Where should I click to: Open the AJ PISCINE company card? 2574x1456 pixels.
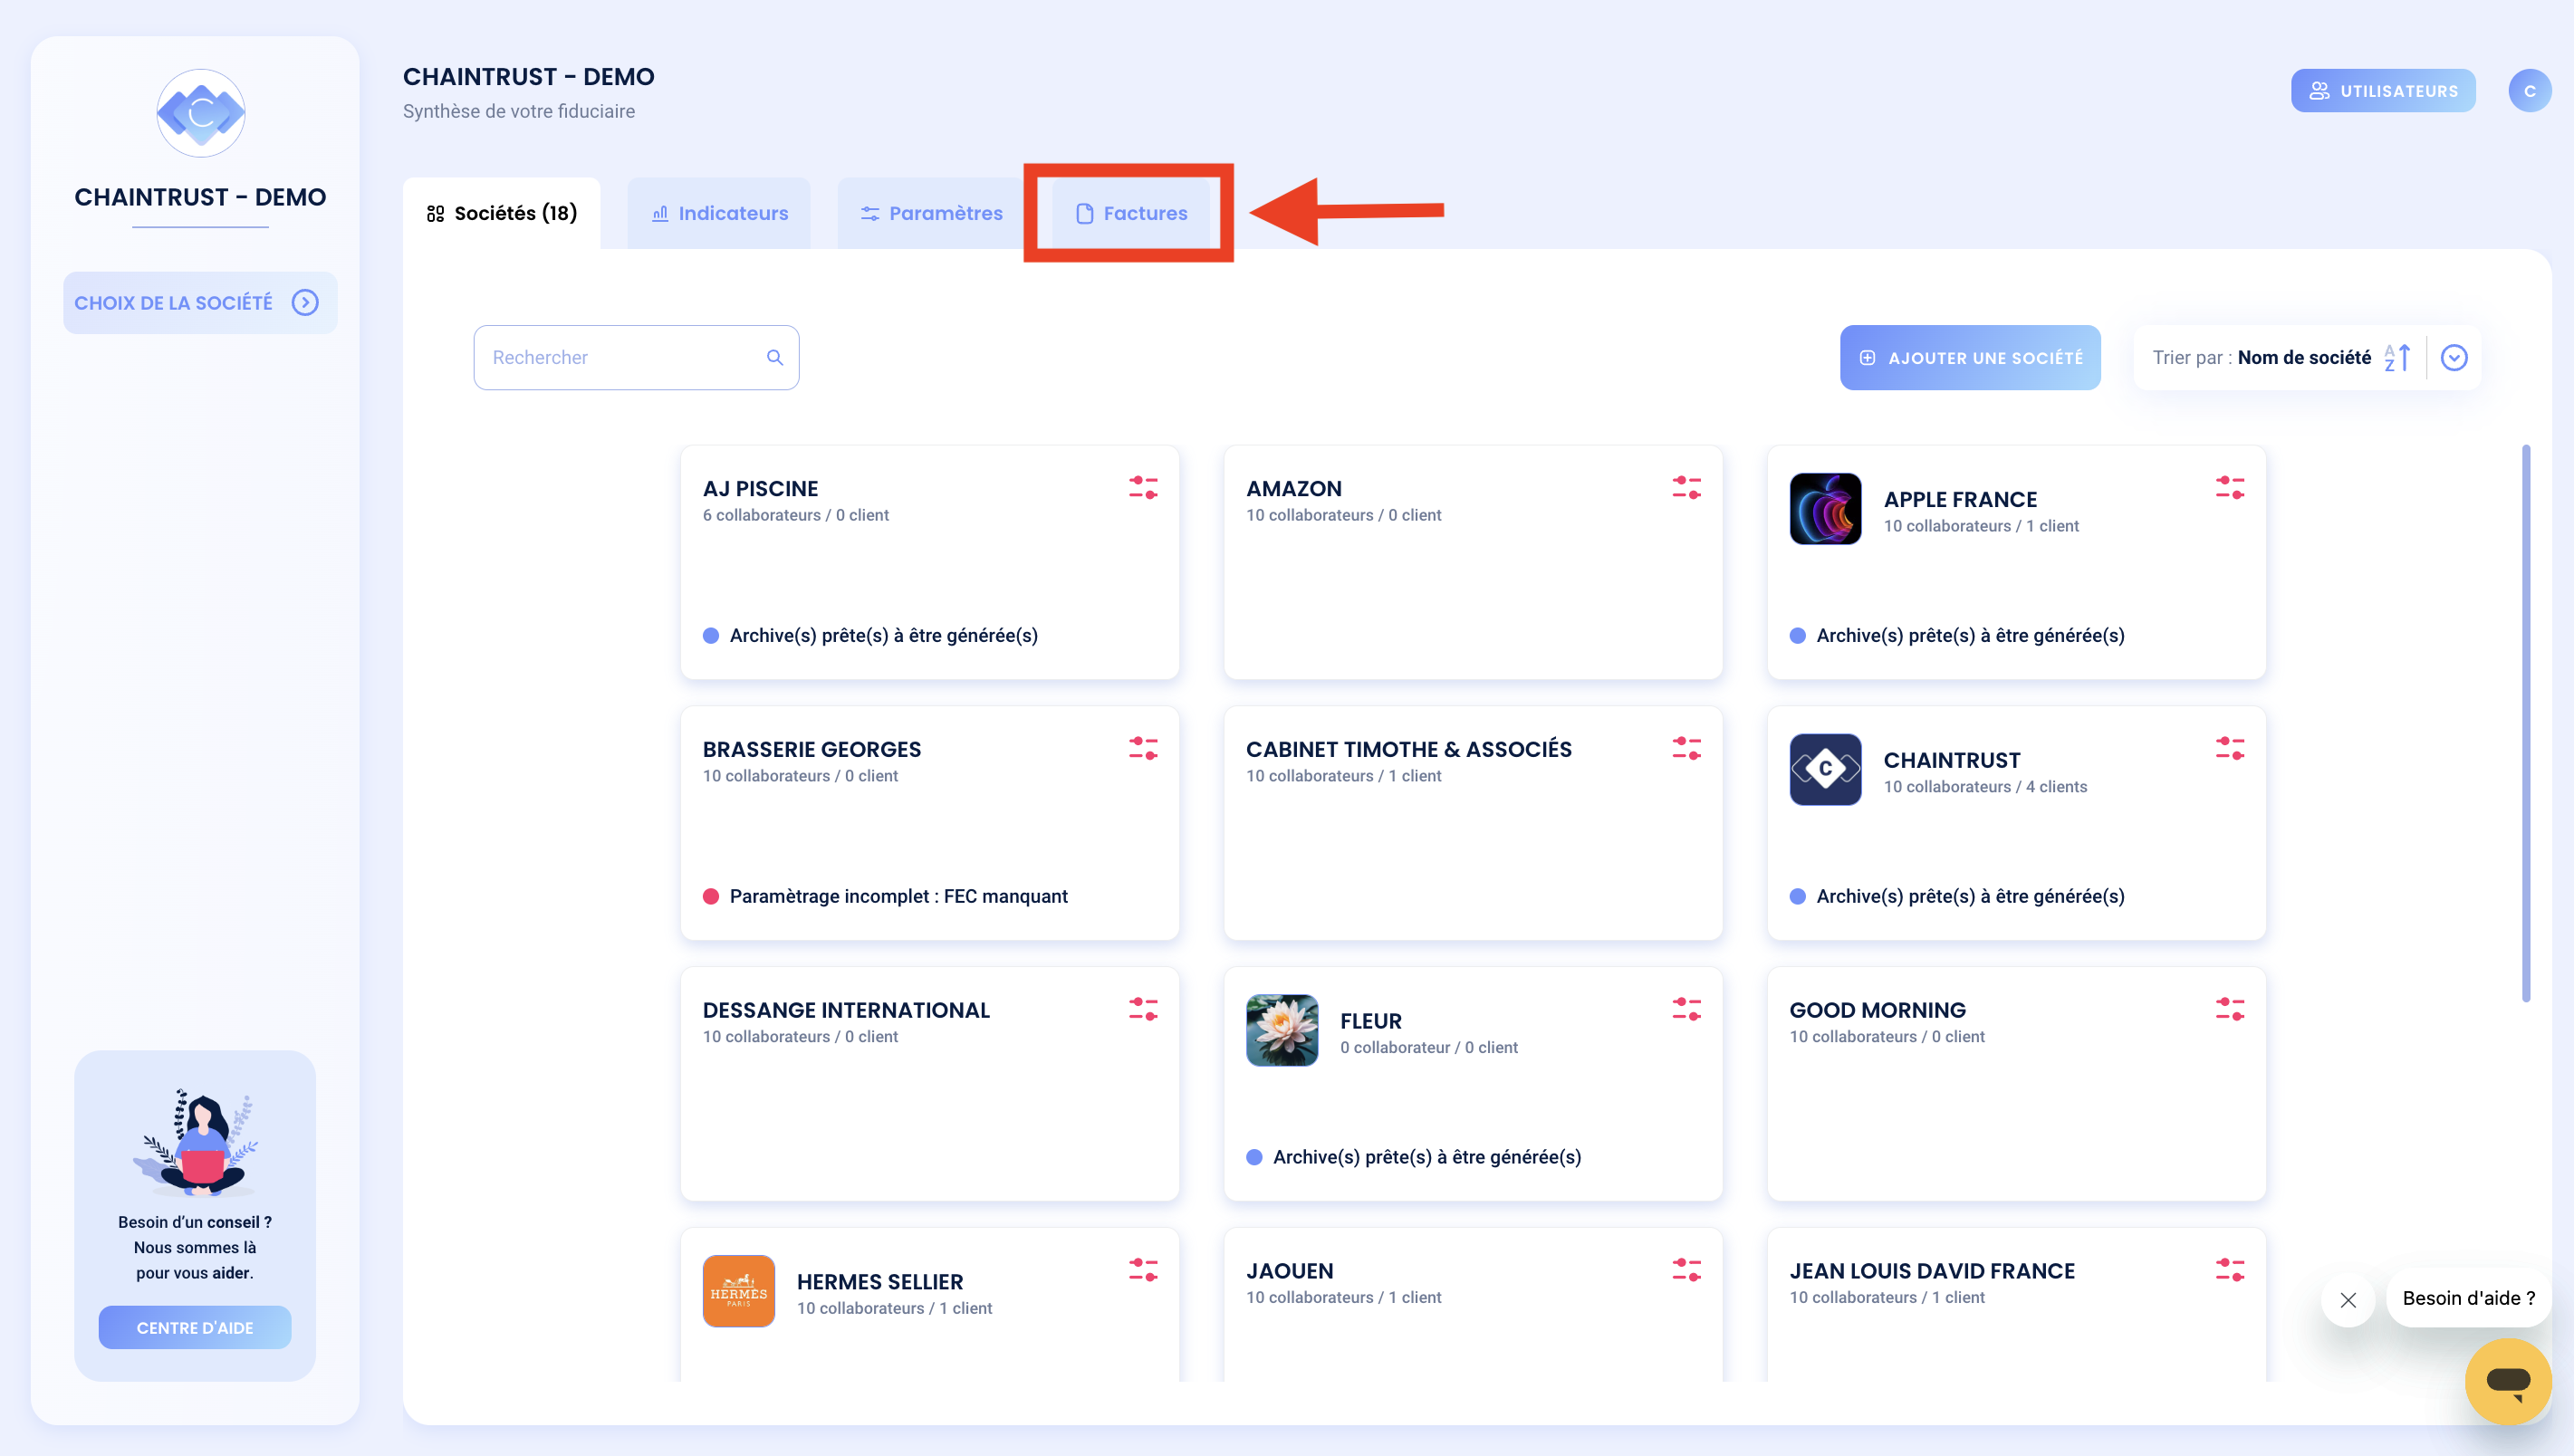tap(929, 562)
